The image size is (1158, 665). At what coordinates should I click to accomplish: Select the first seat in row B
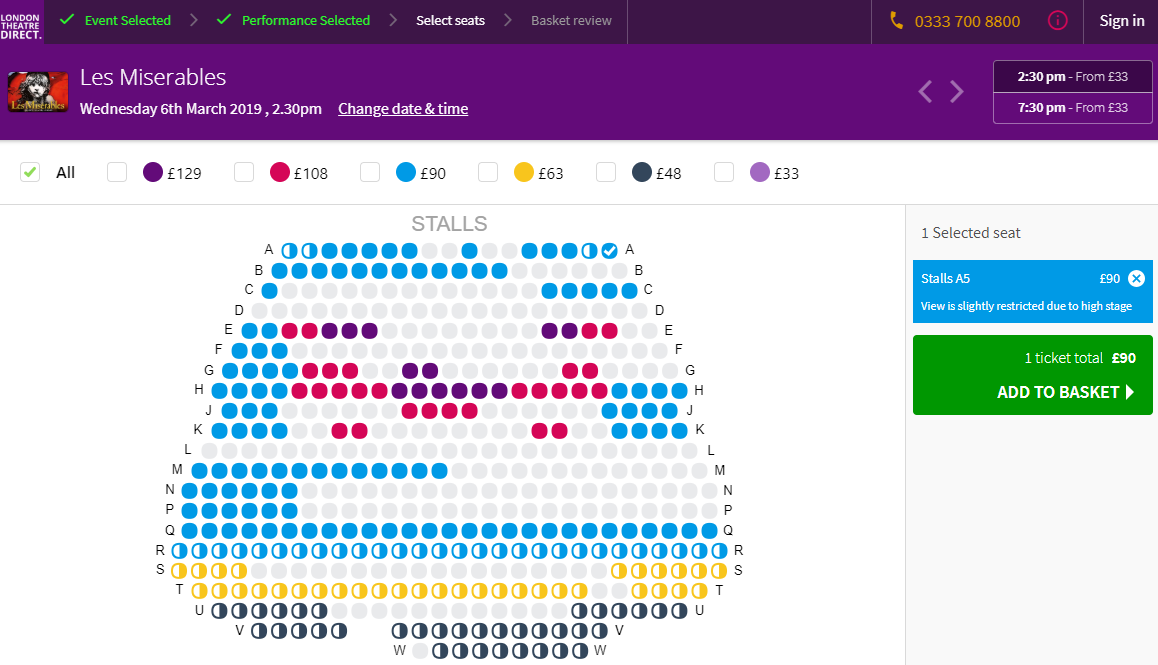click(279, 270)
